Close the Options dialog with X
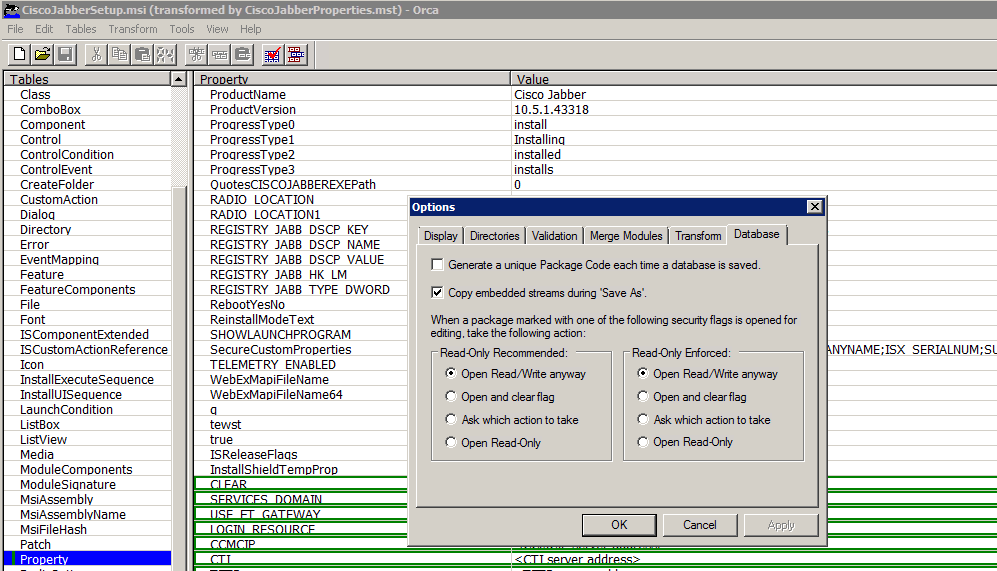Viewport: 997px width, 571px height. pyautogui.click(x=815, y=207)
